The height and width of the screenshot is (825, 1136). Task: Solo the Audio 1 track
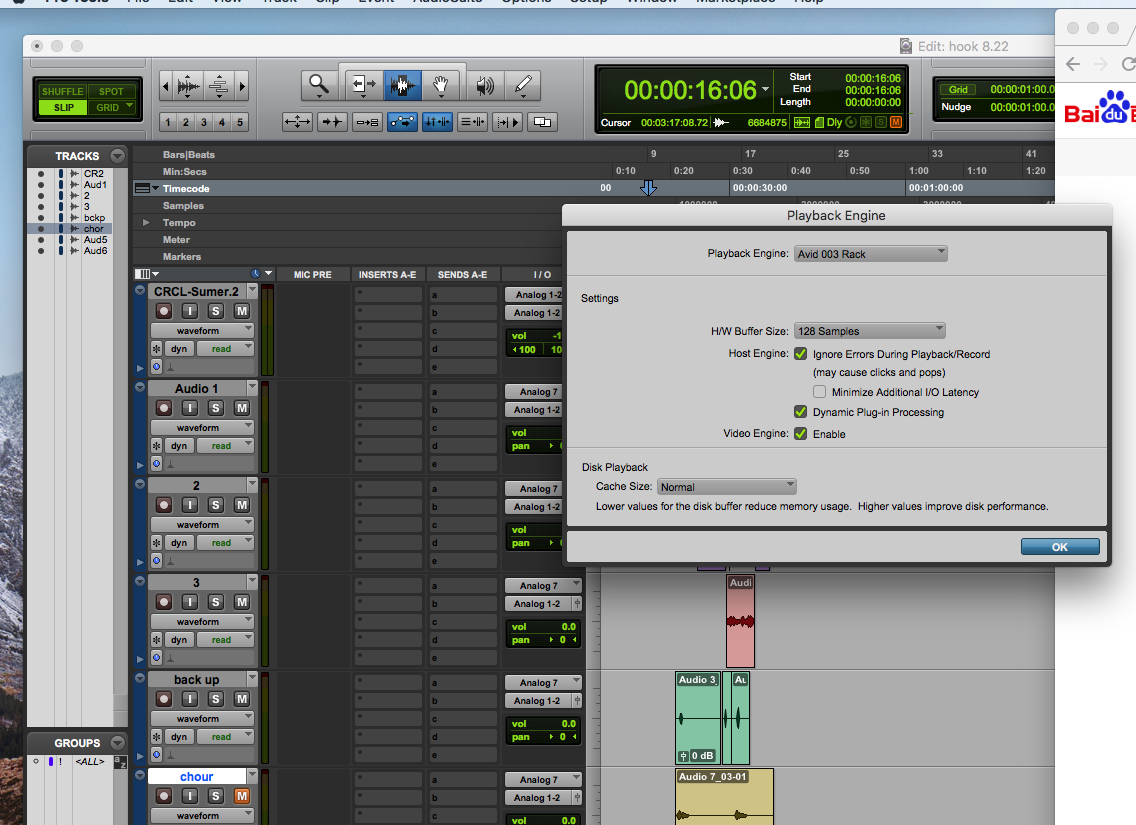tap(216, 408)
